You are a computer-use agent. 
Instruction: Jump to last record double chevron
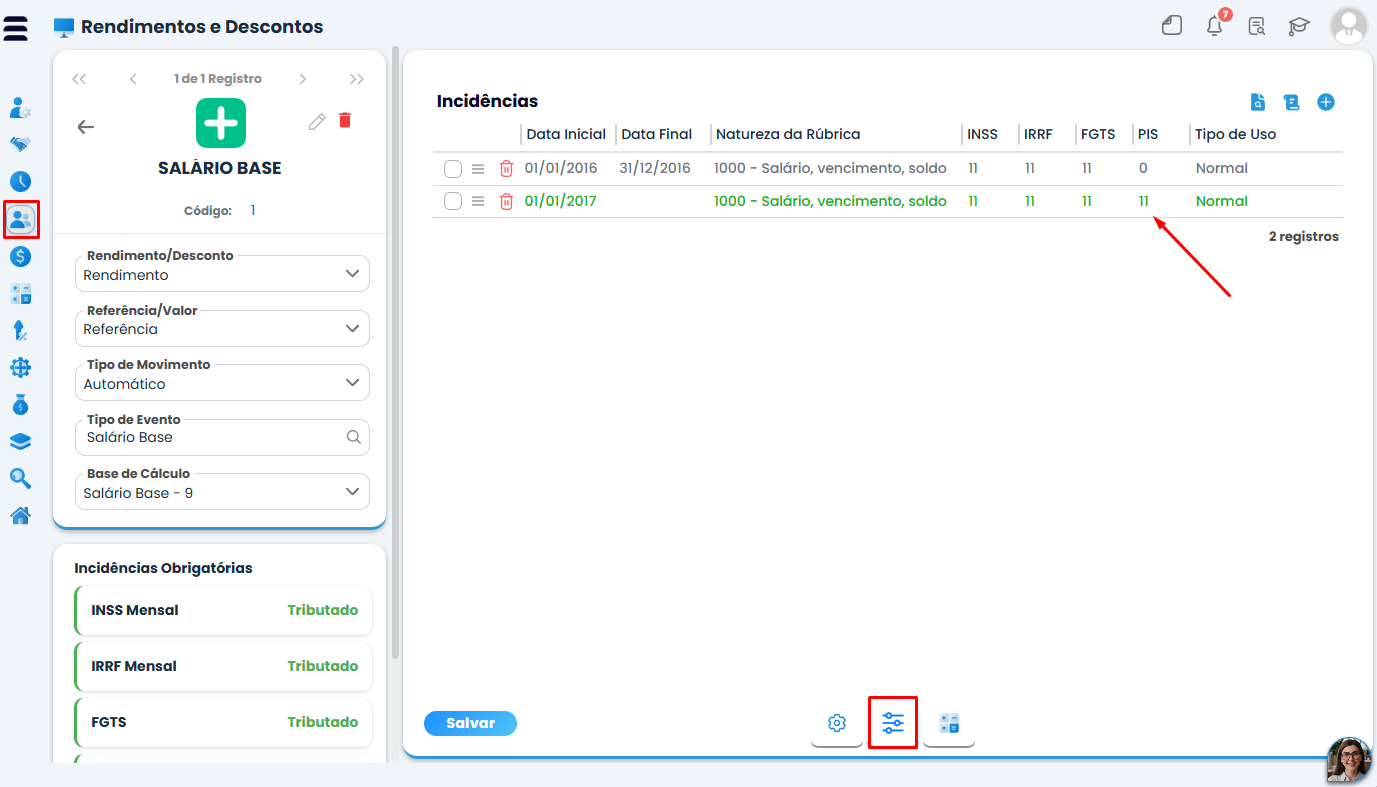[x=357, y=79]
